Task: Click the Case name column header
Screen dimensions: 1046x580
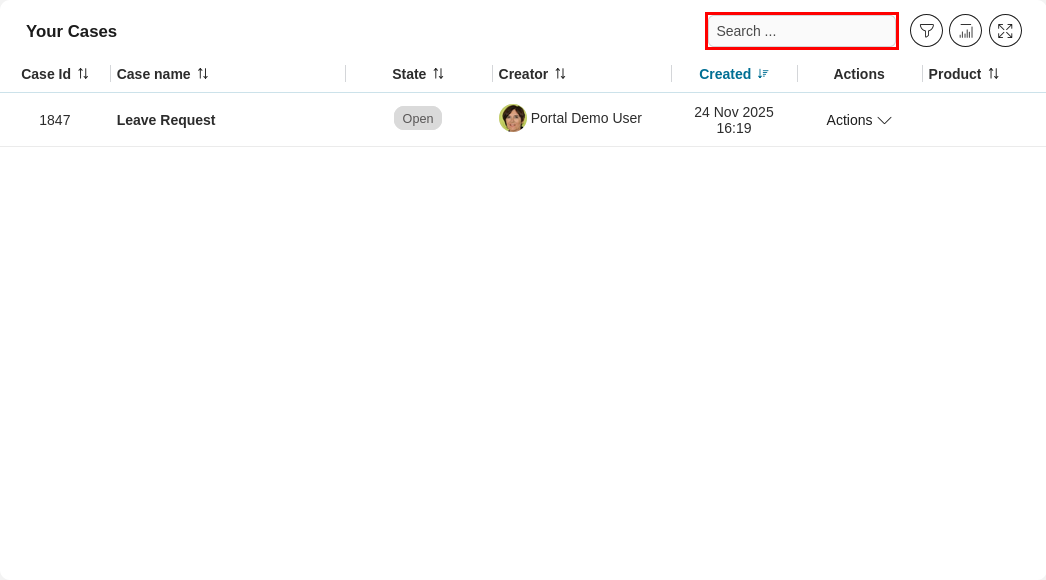Action: (154, 73)
